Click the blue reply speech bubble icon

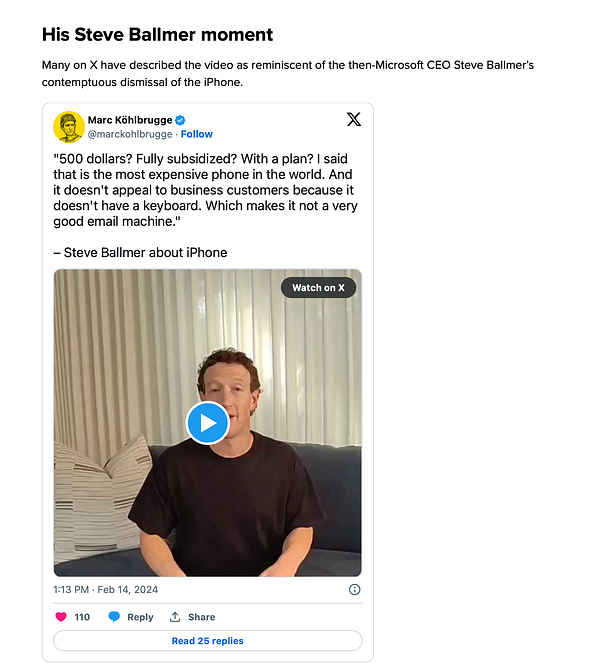pyautogui.click(x=114, y=617)
